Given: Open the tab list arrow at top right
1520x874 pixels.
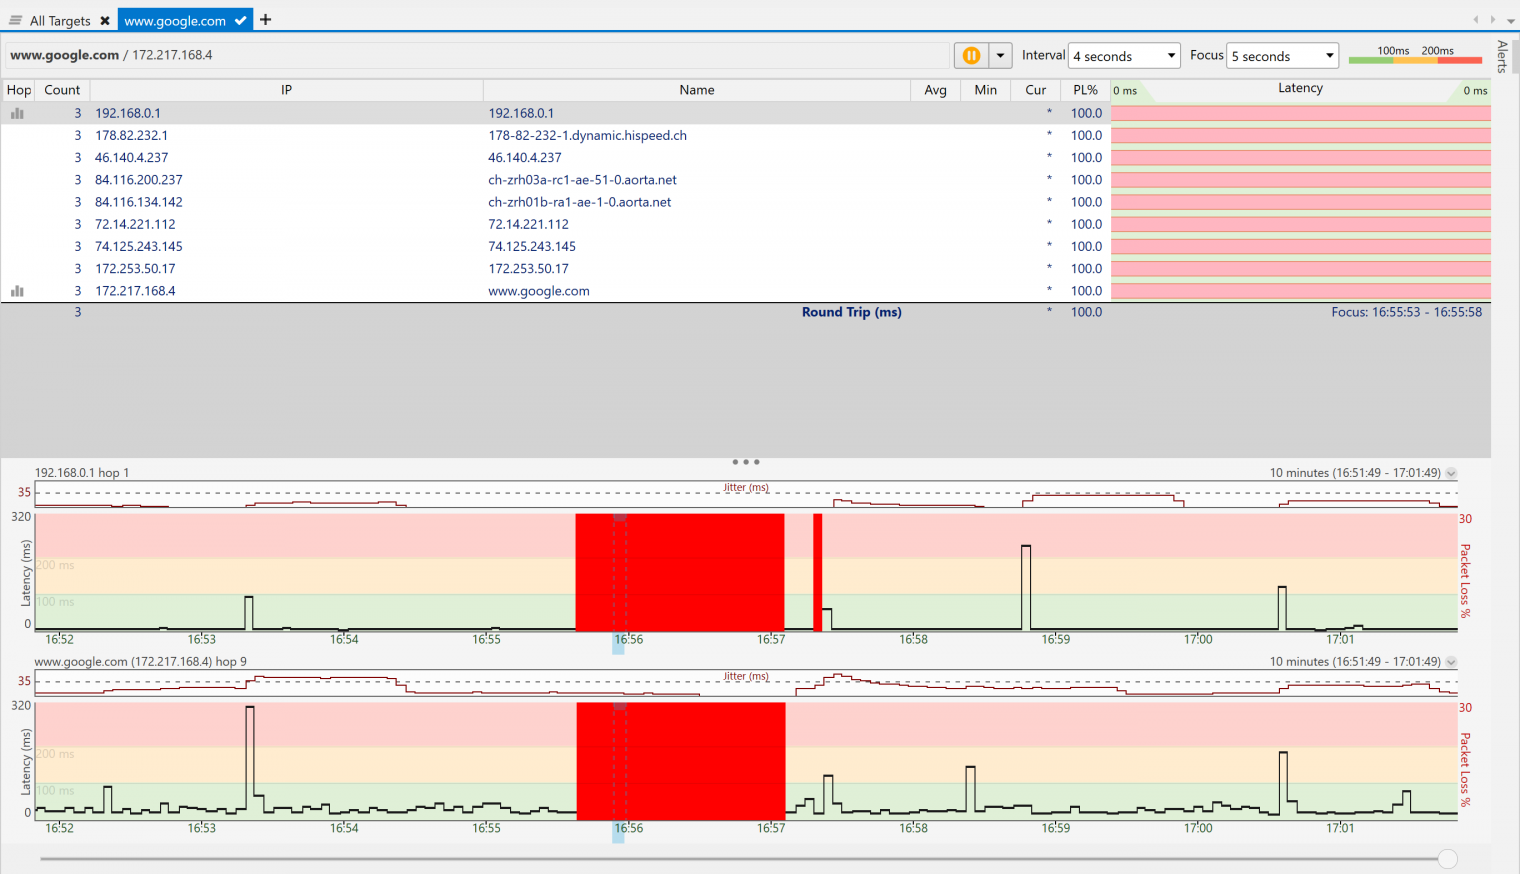Looking at the screenshot, I should [x=1510, y=20].
